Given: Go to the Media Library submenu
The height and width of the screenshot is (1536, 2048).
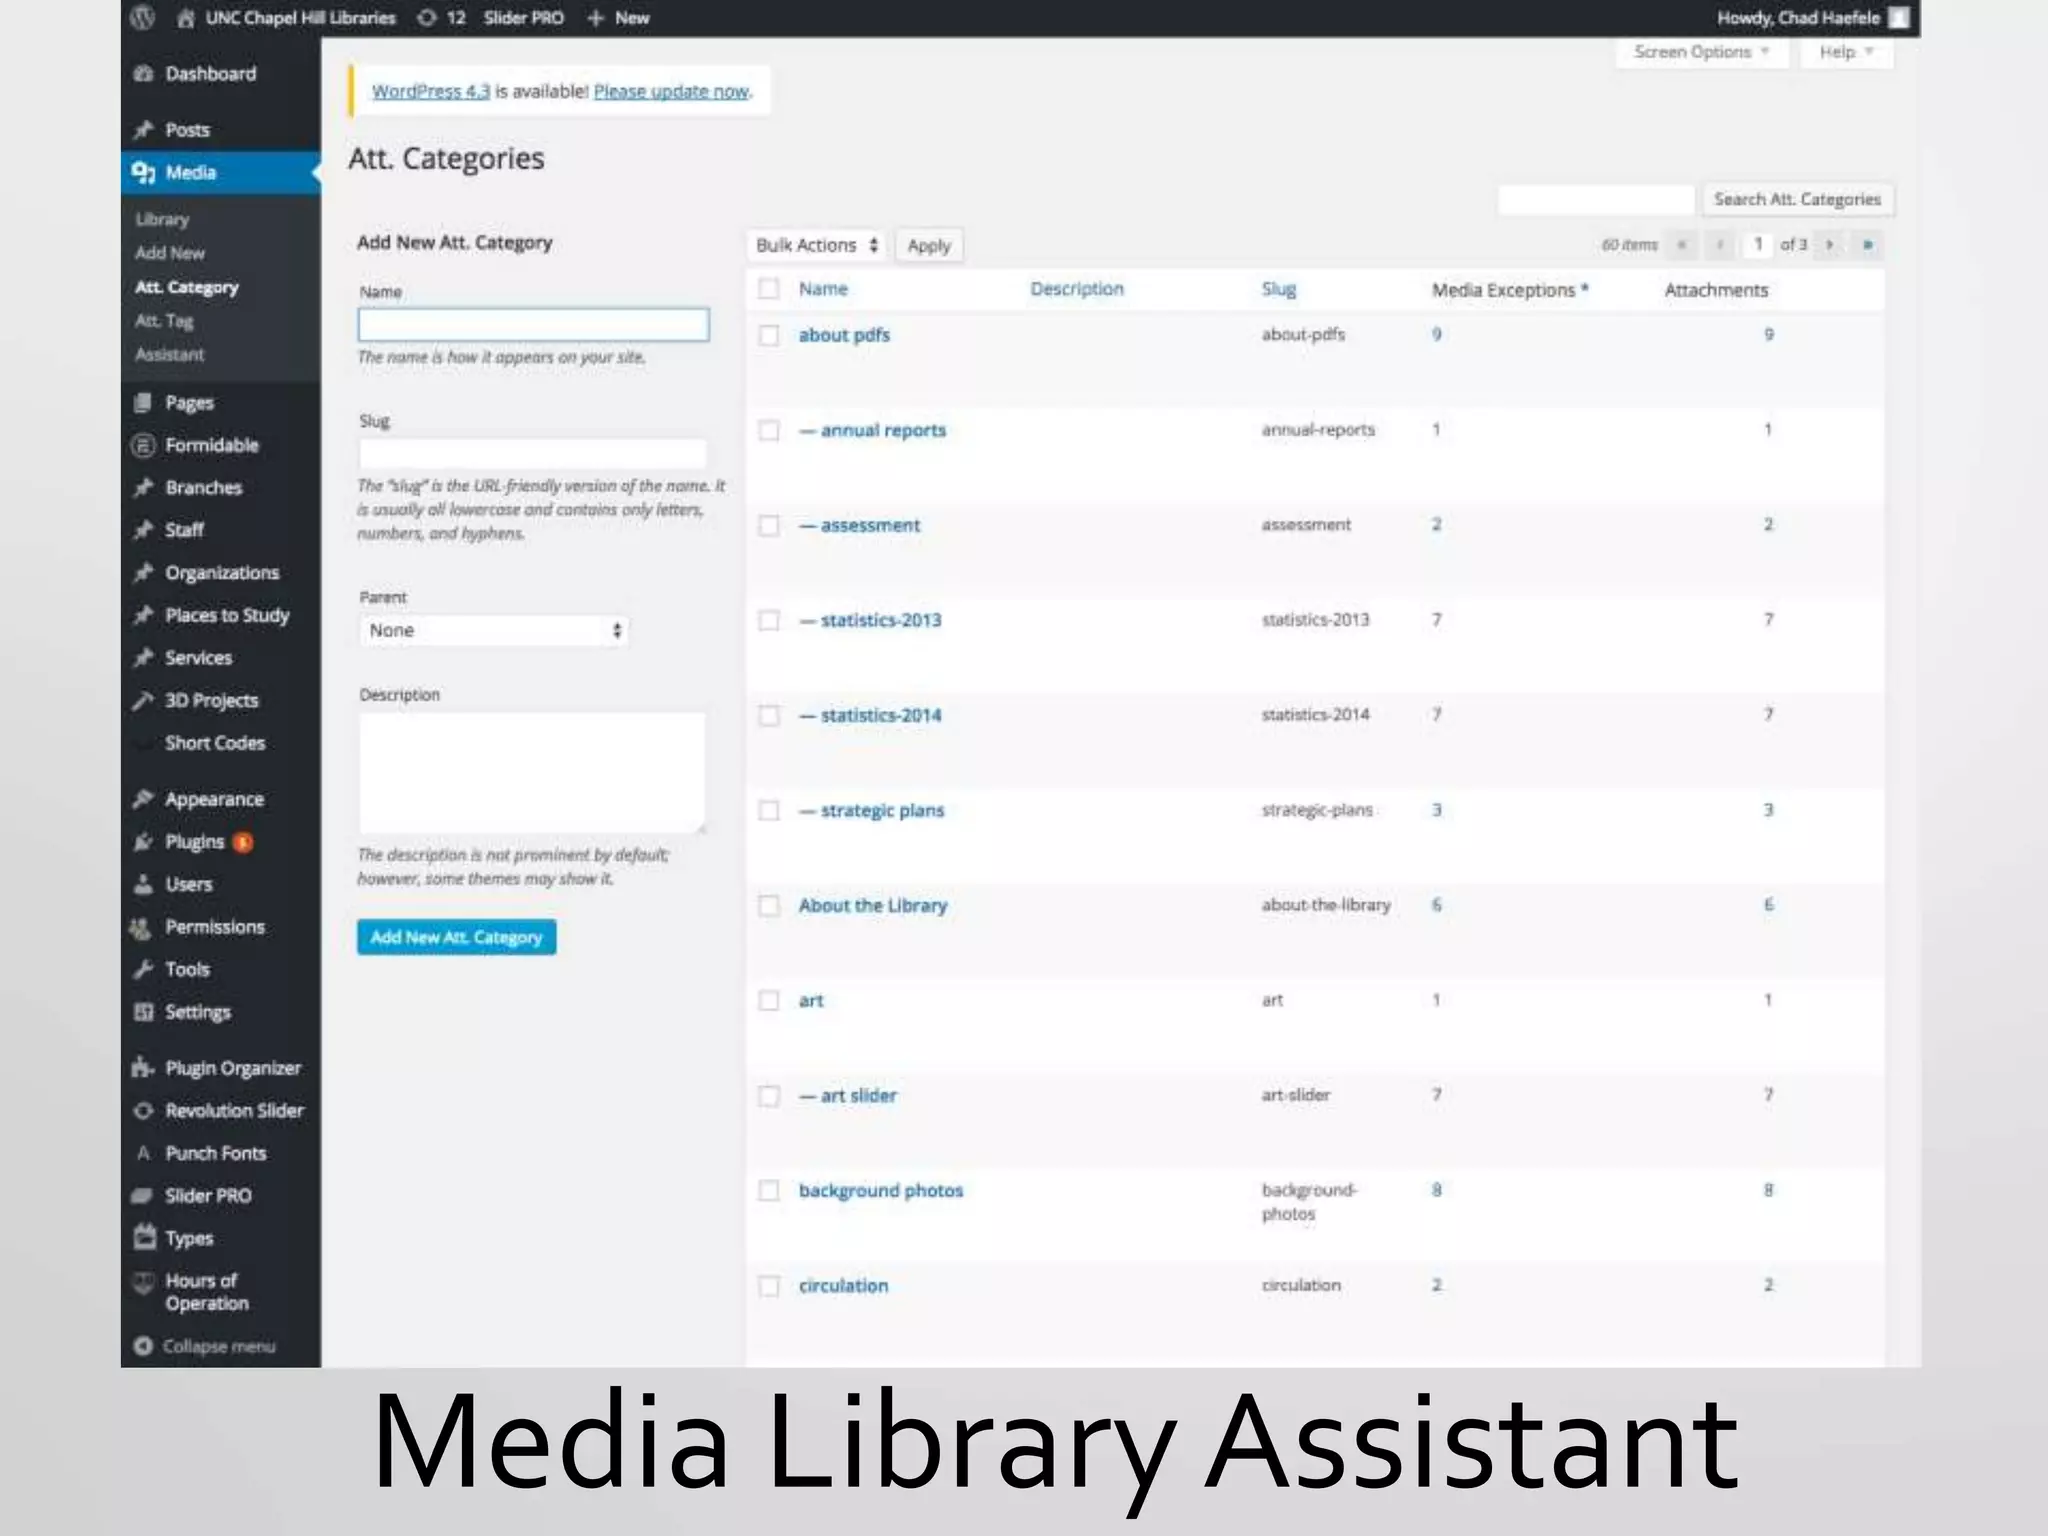Looking at the screenshot, I should click(x=162, y=220).
